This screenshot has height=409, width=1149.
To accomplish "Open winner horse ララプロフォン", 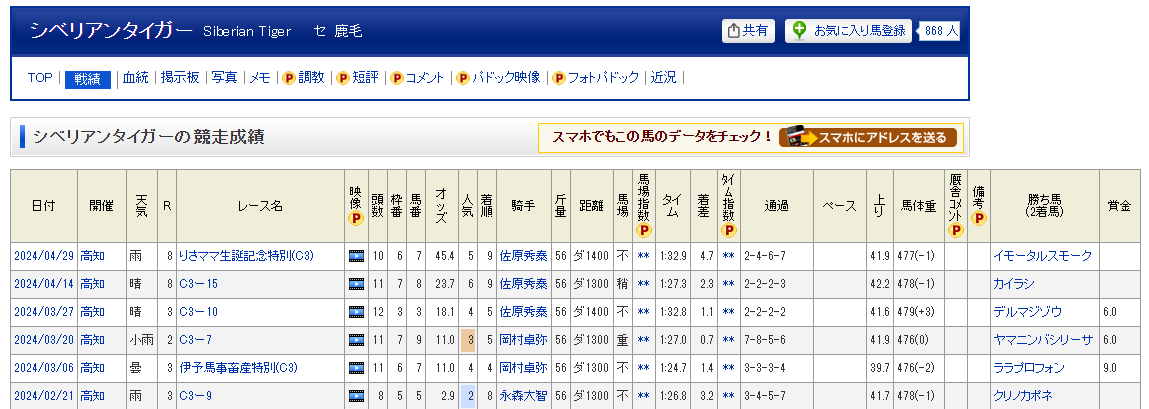I will (1029, 368).
